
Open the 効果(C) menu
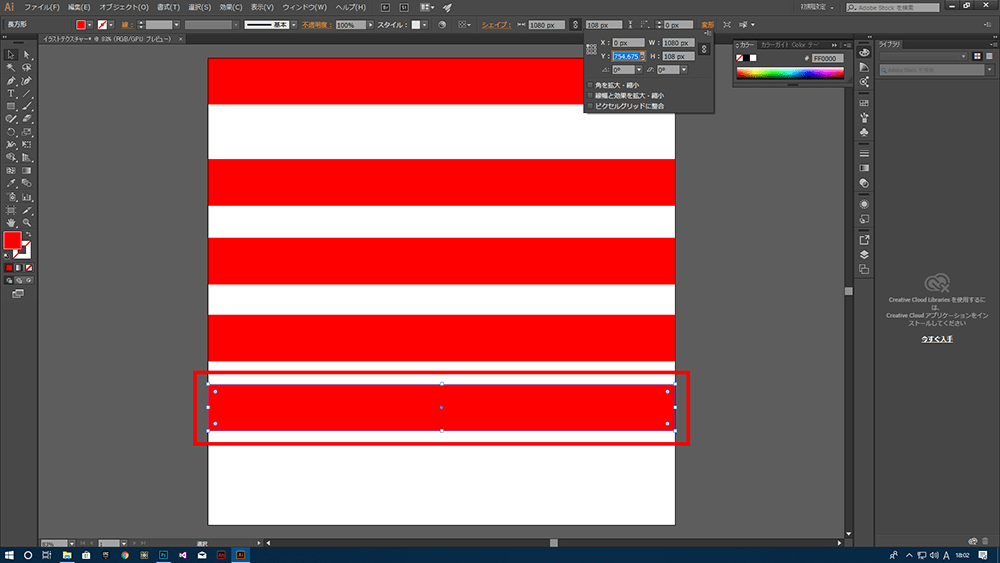[231, 8]
